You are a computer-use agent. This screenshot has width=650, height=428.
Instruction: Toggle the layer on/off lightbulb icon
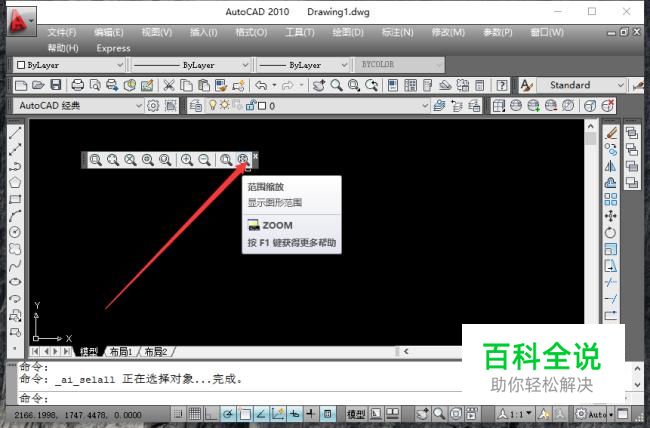[x=213, y=105]
